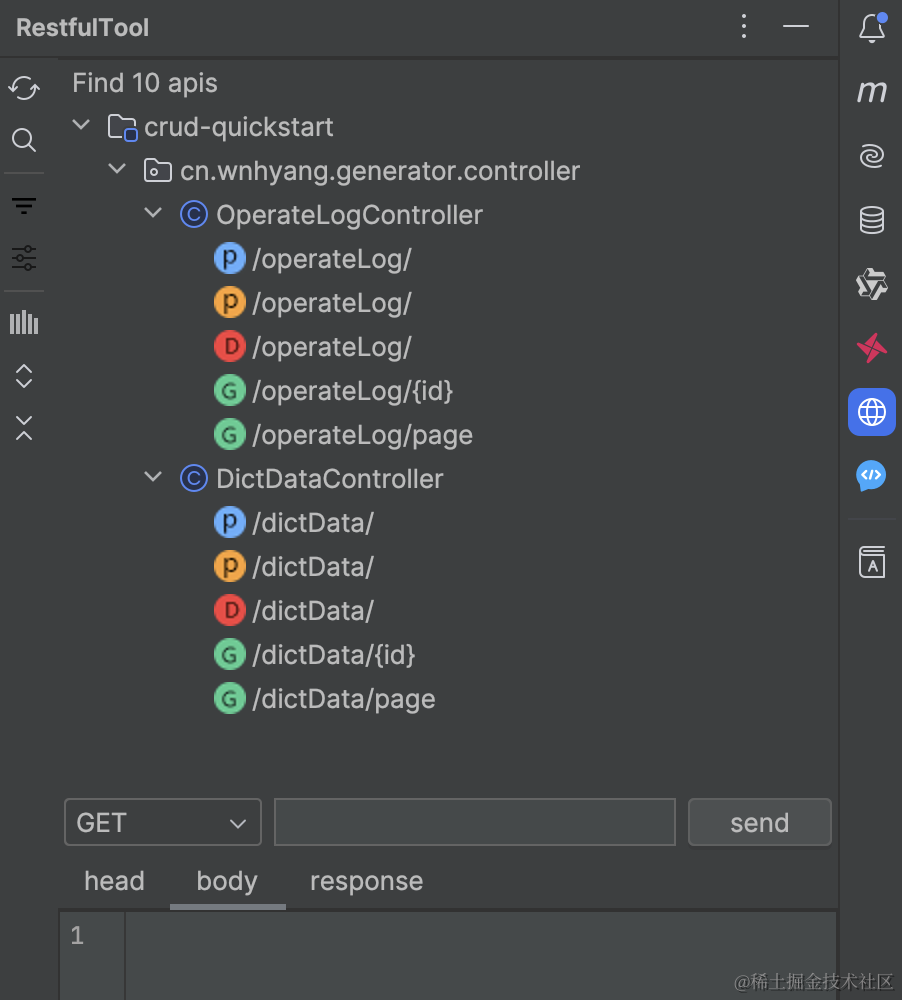Click the request URL input field
Screen dimensions: 902x1000
point(475,823)
